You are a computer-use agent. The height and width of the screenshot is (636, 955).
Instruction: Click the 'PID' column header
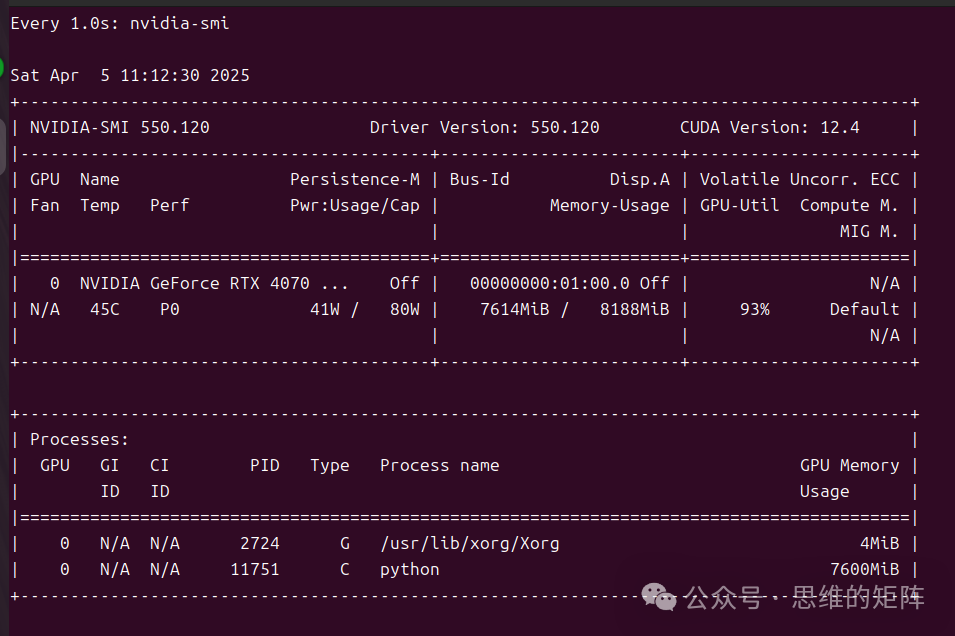click(264, 465)
